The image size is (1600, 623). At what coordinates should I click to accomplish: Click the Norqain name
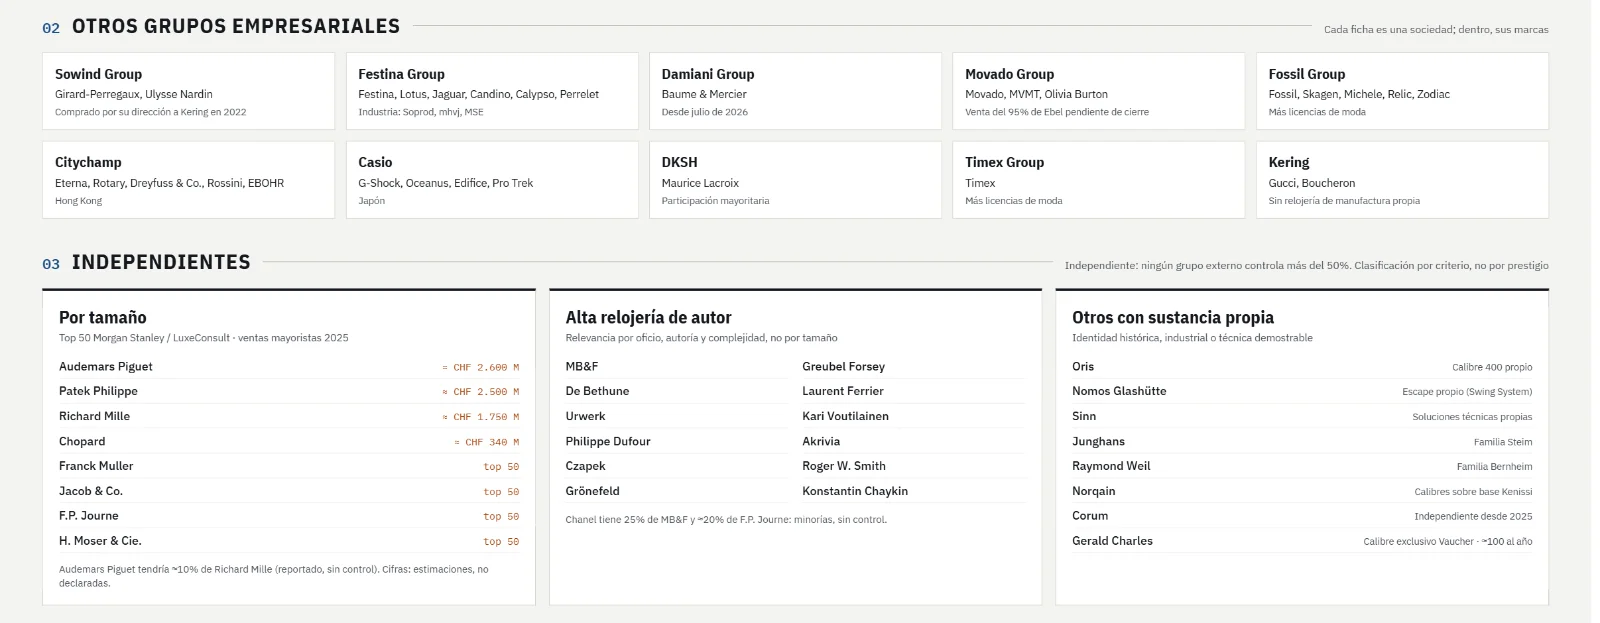[1094, 491]
